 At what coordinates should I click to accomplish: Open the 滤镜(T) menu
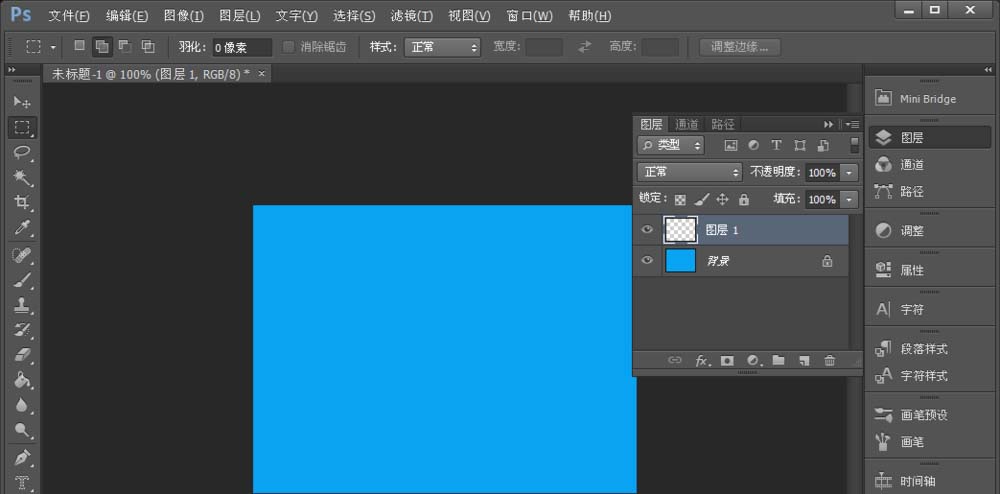pyautogui.click(x=412, y=16)
